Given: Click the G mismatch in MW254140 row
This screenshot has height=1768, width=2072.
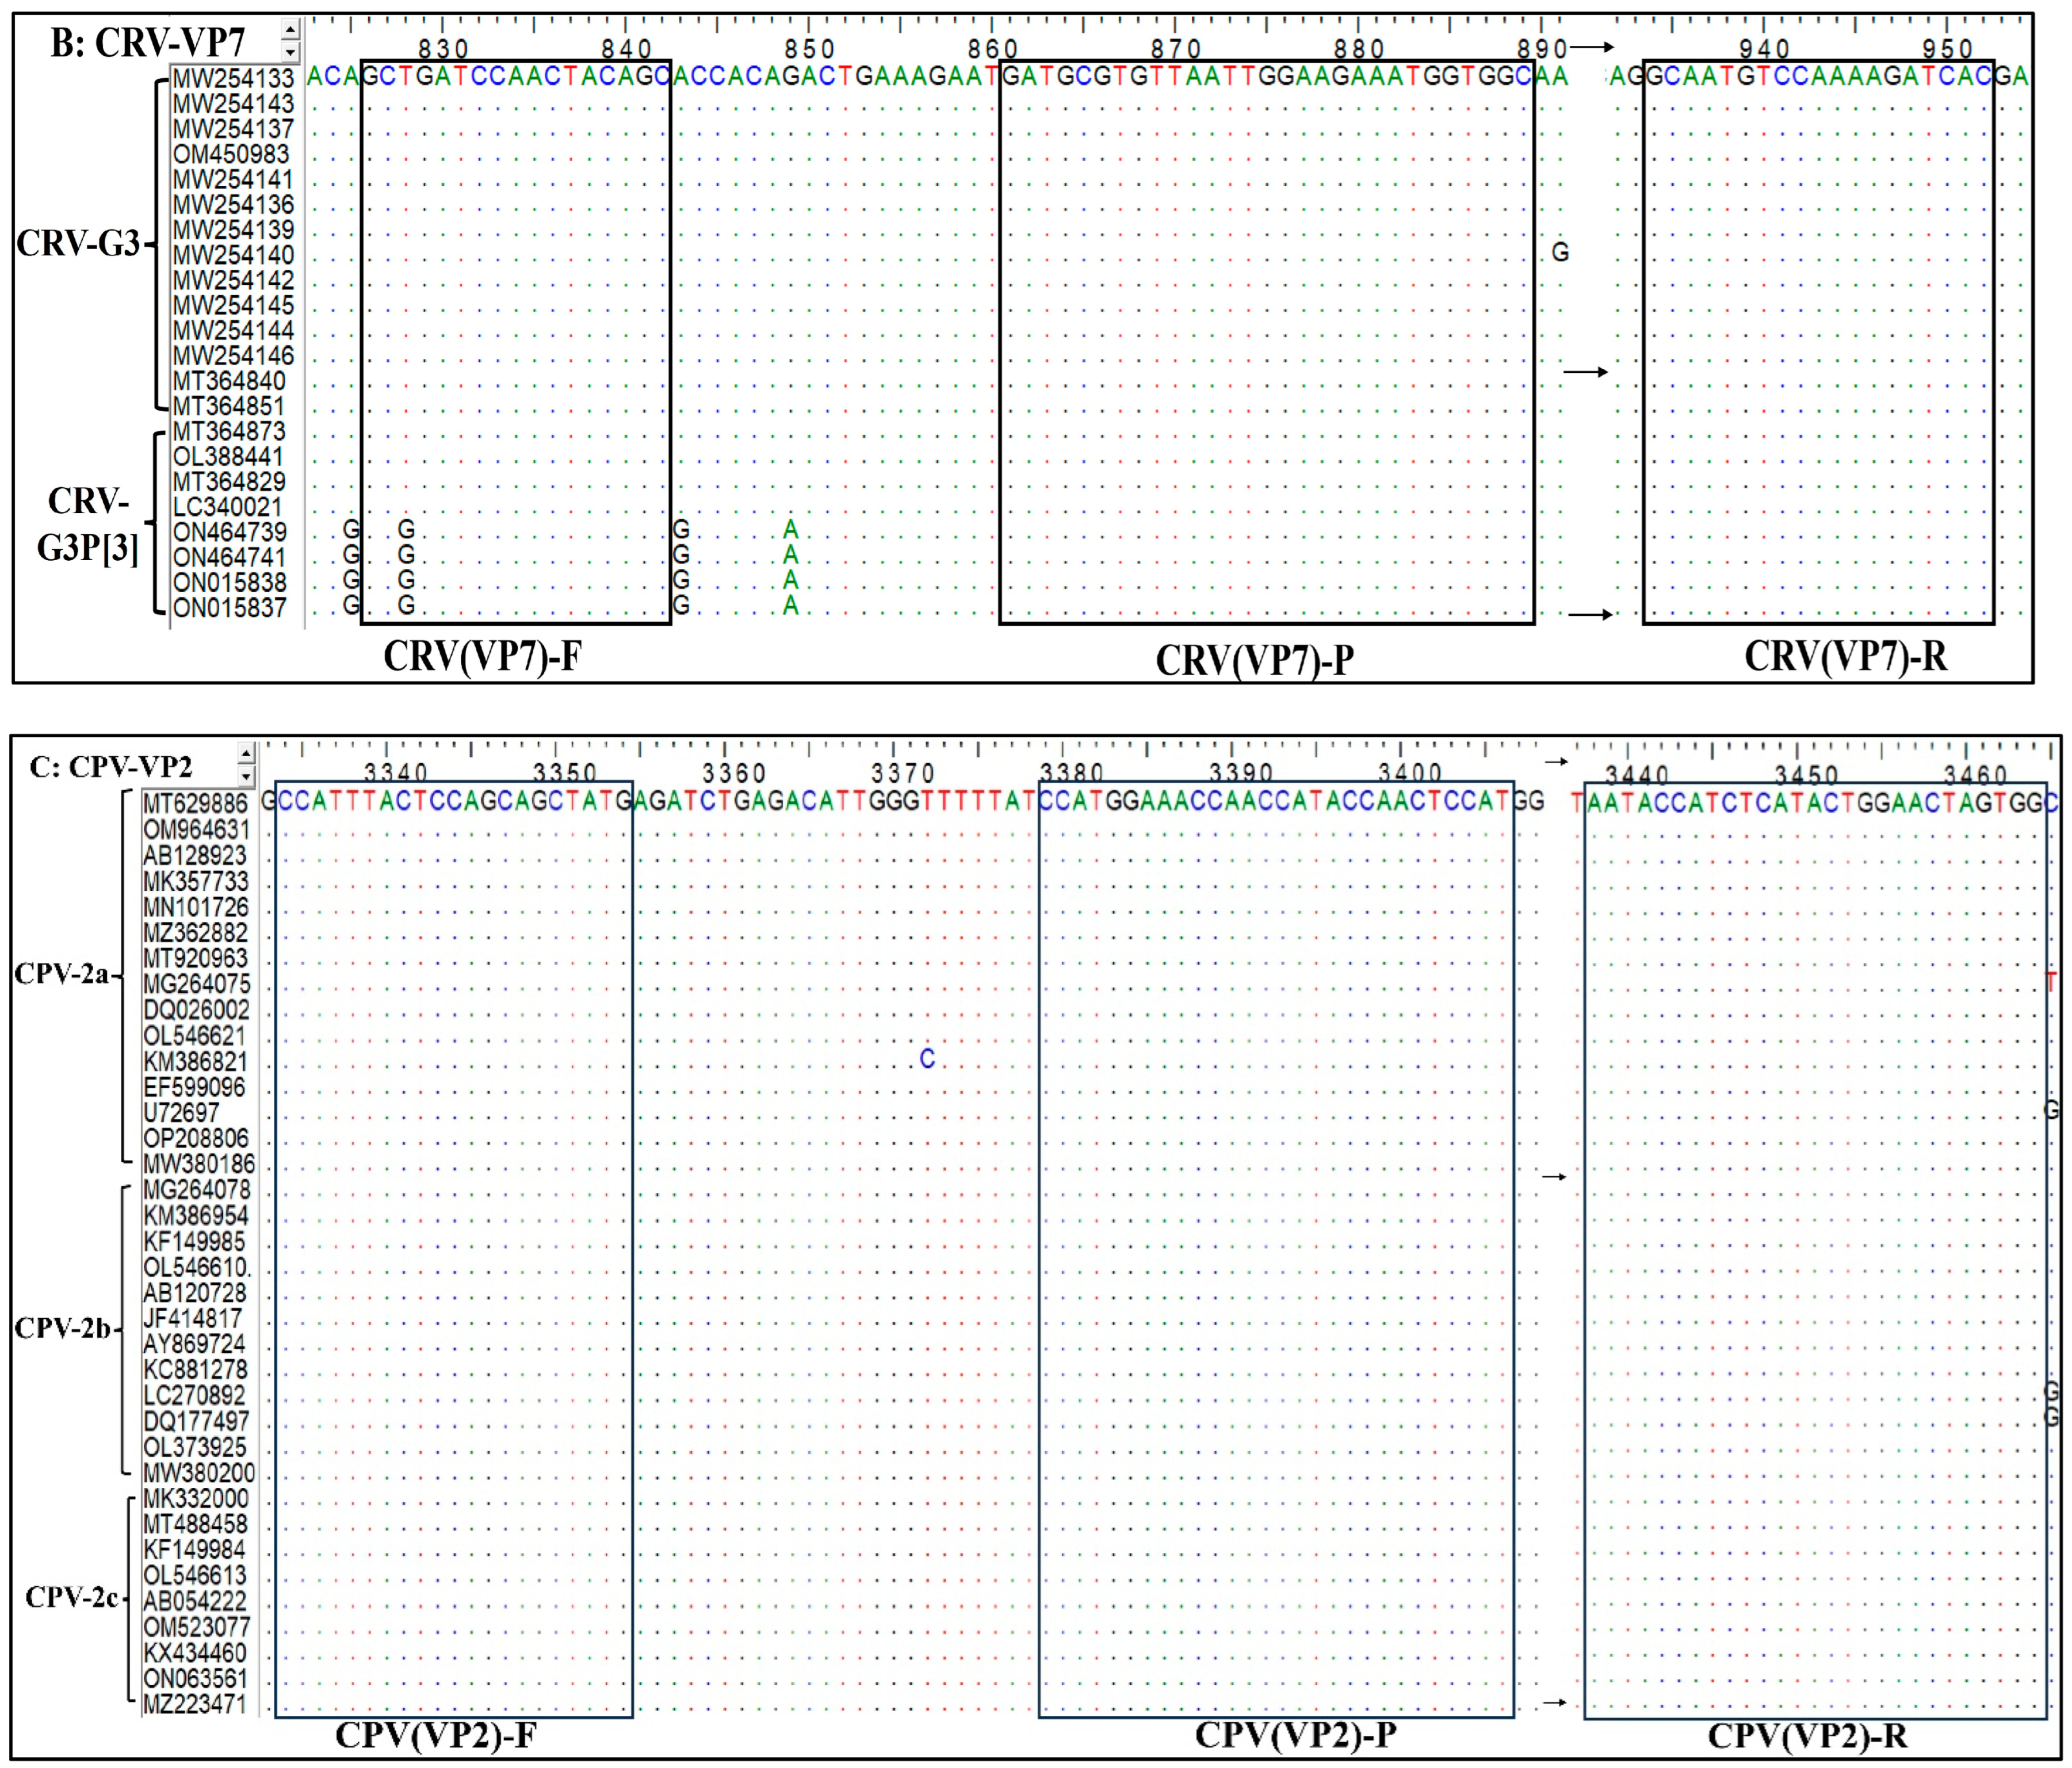Looking at the screenshot, I should pyautogui.click(x=1560, y=253).
